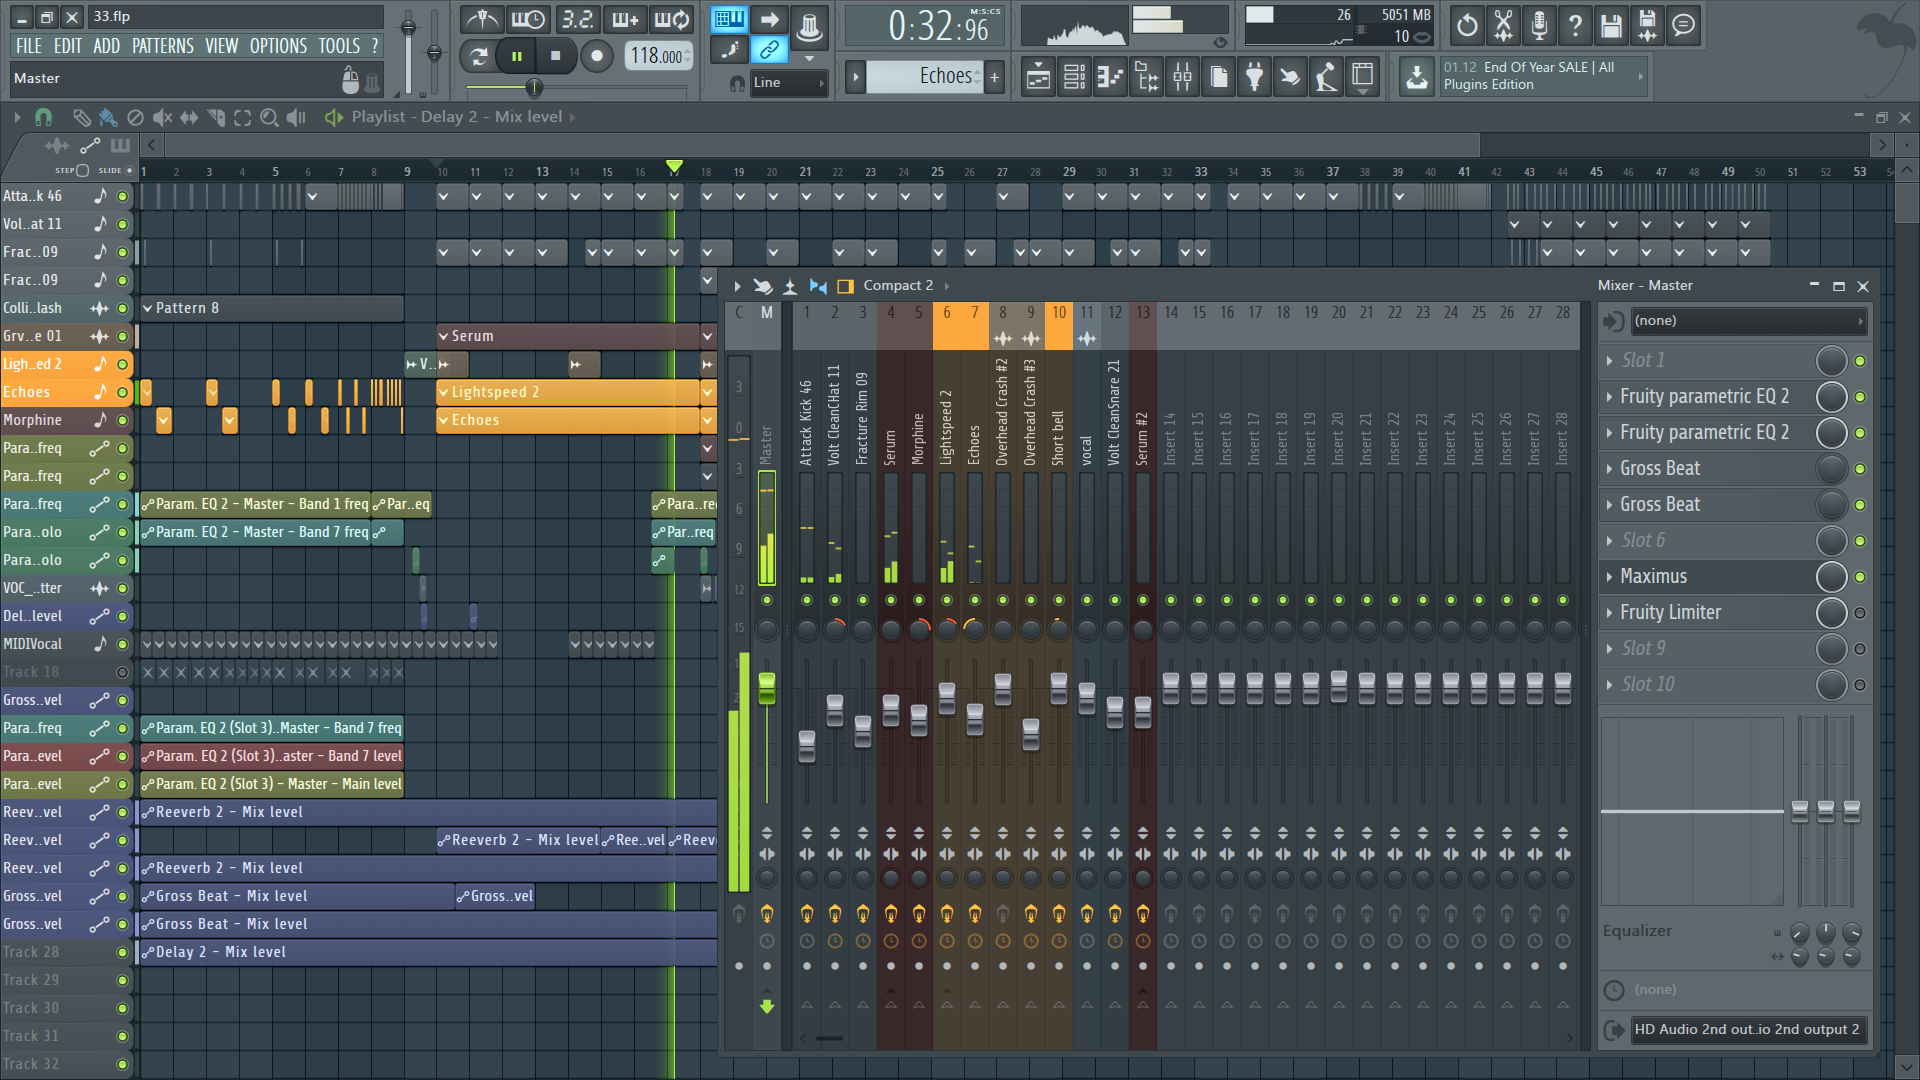Open the OPTIONS menu
Image resolution: width=1920 pixels, height=1080 pixels.
pos(278,46)
